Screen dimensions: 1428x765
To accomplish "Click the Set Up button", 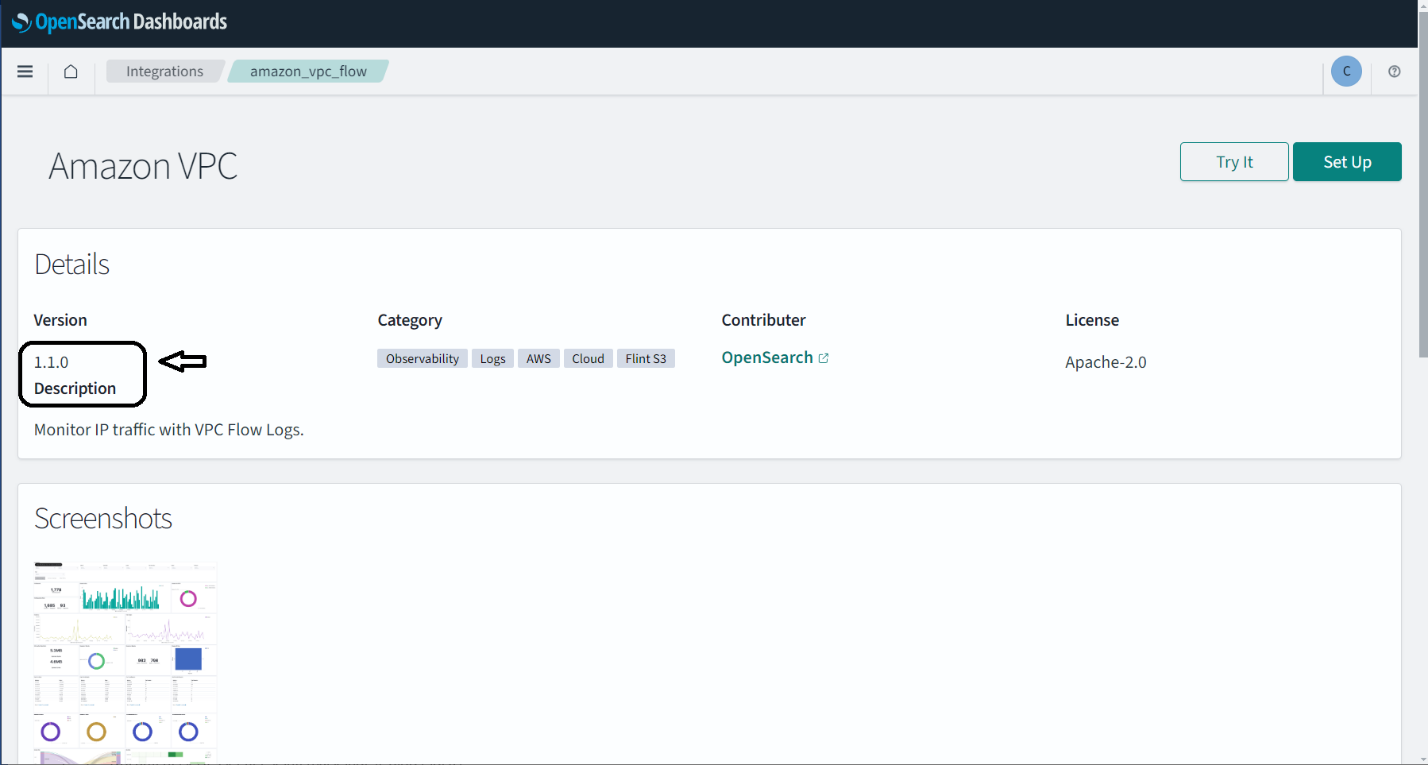I will [1347, 162].
